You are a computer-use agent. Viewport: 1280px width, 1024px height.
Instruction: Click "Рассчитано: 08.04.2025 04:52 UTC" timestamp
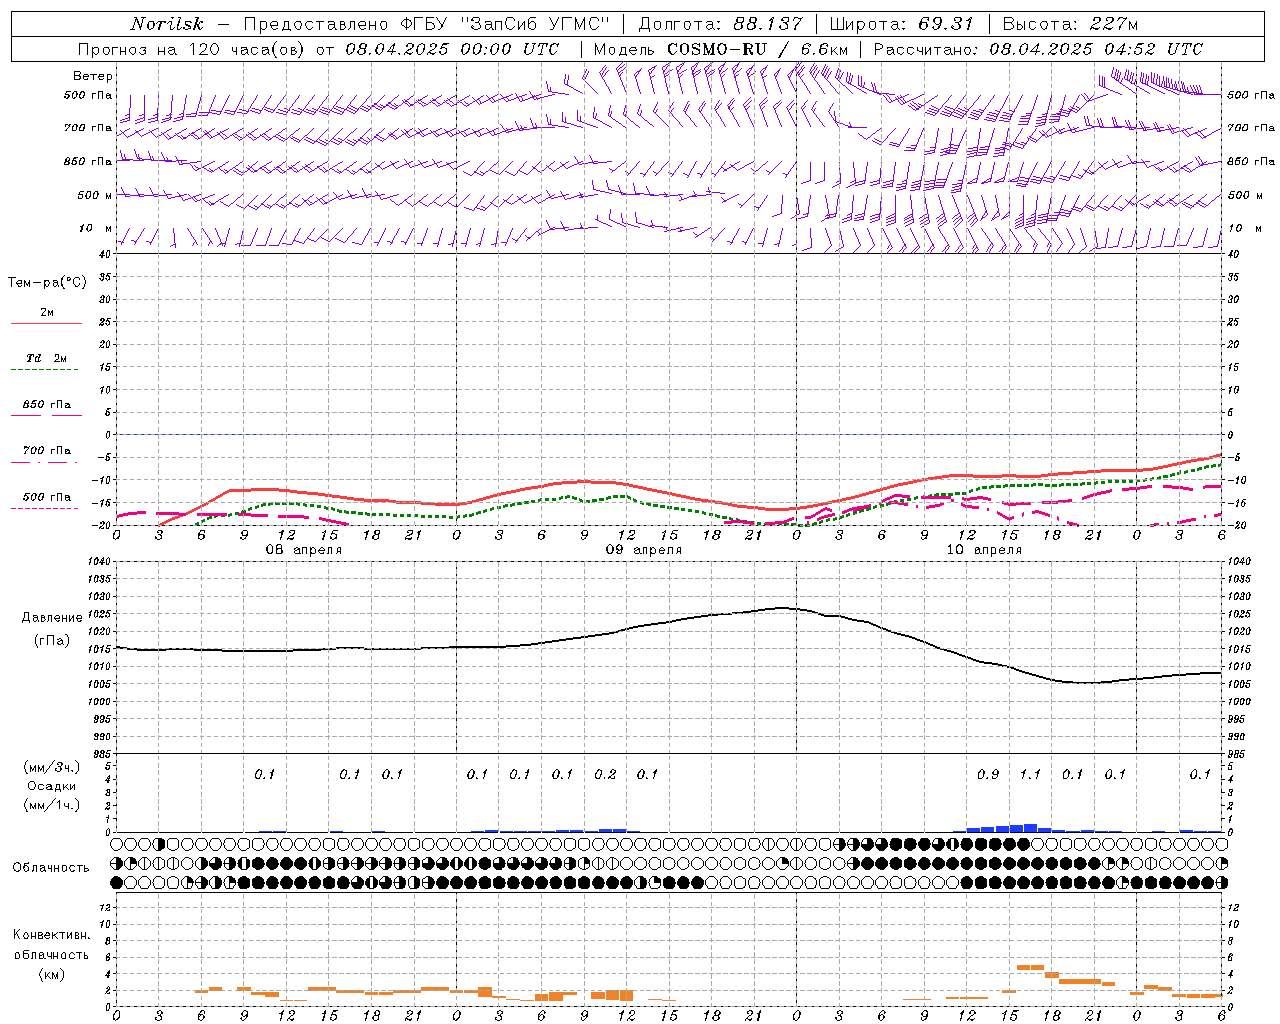1039,49
